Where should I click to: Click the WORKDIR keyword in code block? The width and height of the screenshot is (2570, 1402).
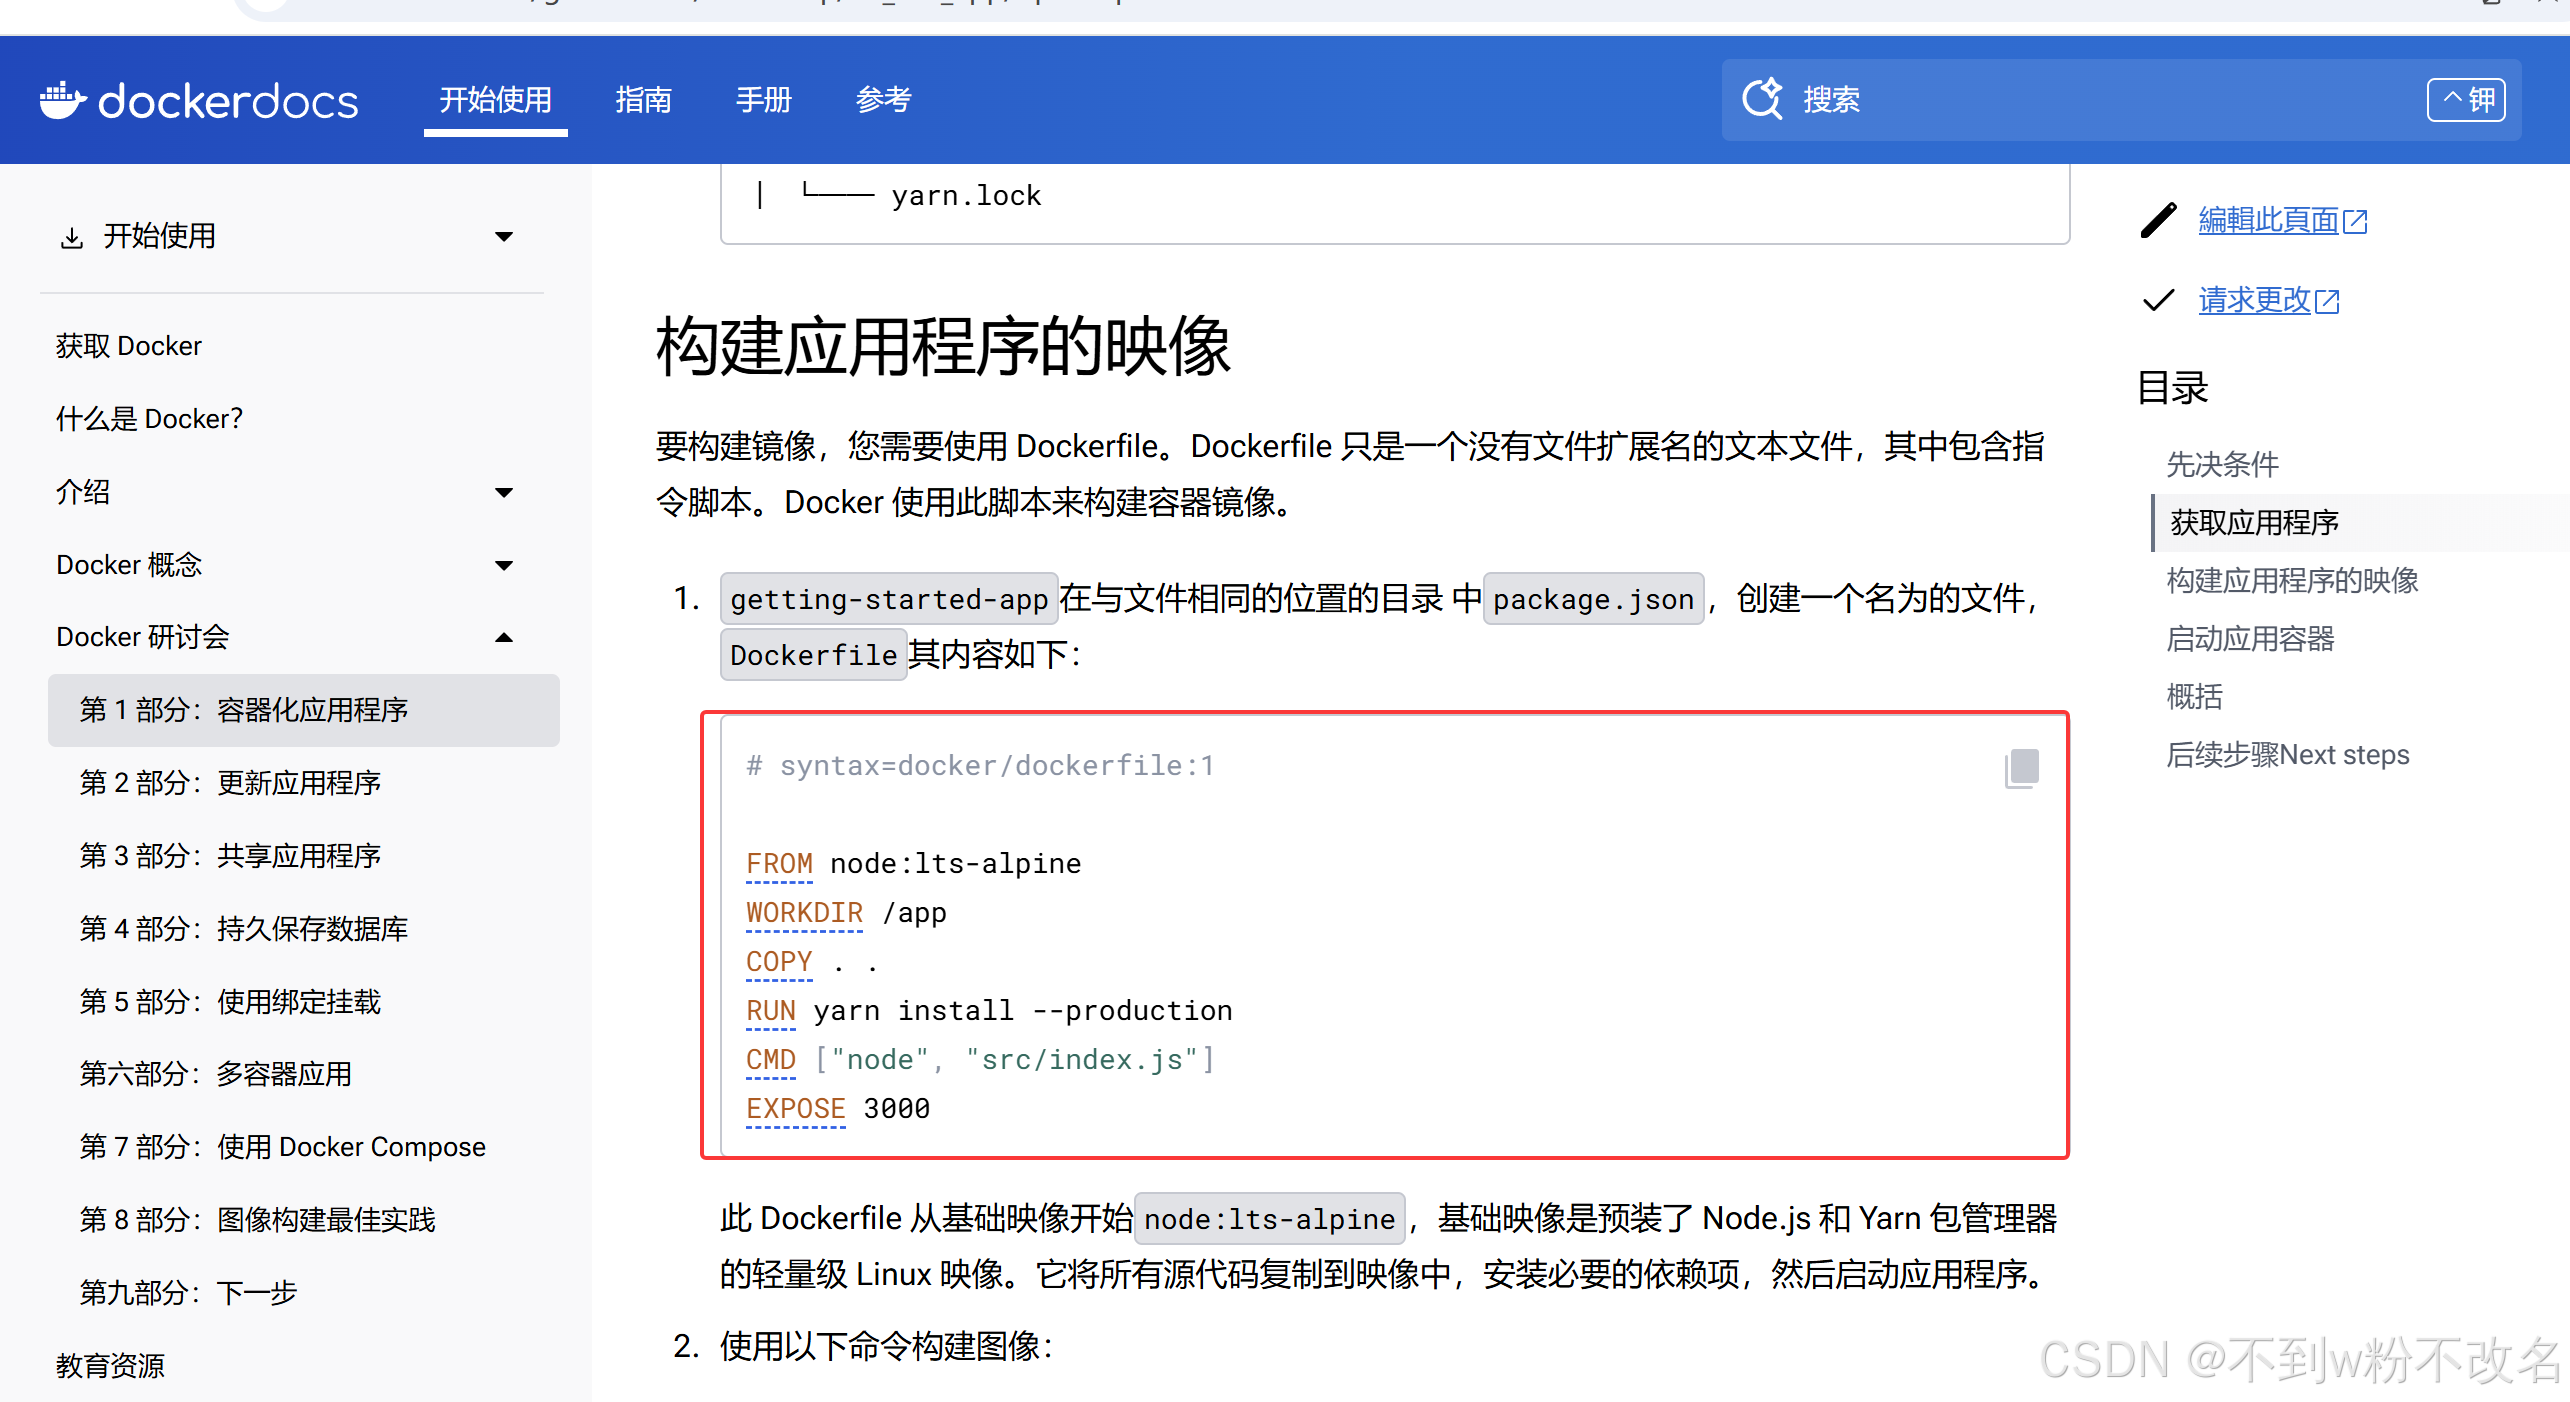tap(804, 913)
